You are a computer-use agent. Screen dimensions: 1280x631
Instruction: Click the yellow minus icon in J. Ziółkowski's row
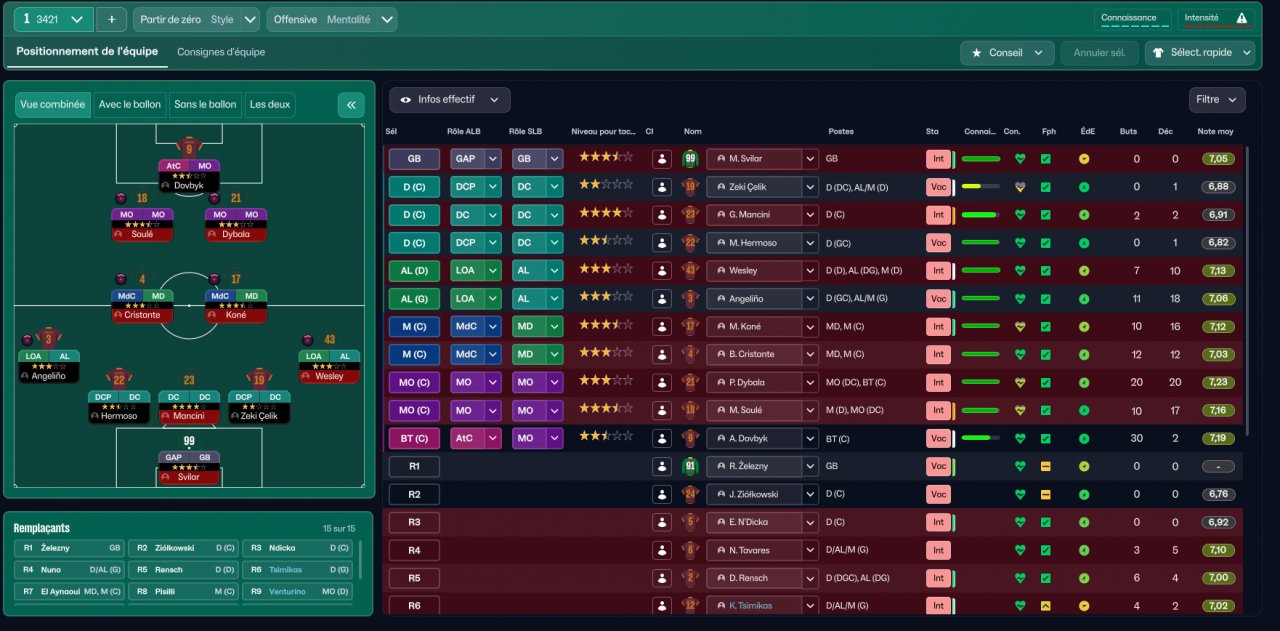coord(1046,494)
